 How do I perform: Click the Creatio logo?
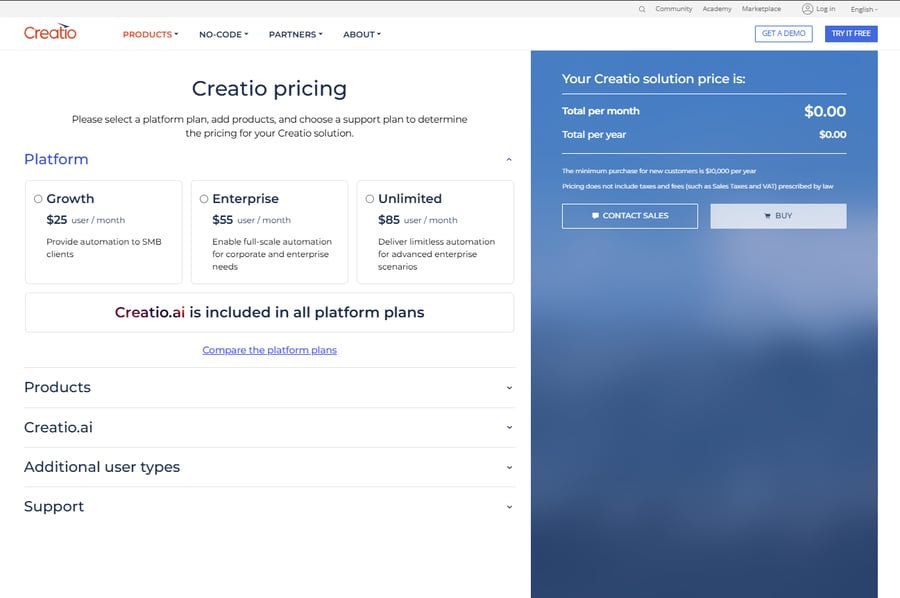(x=50, y=32)
